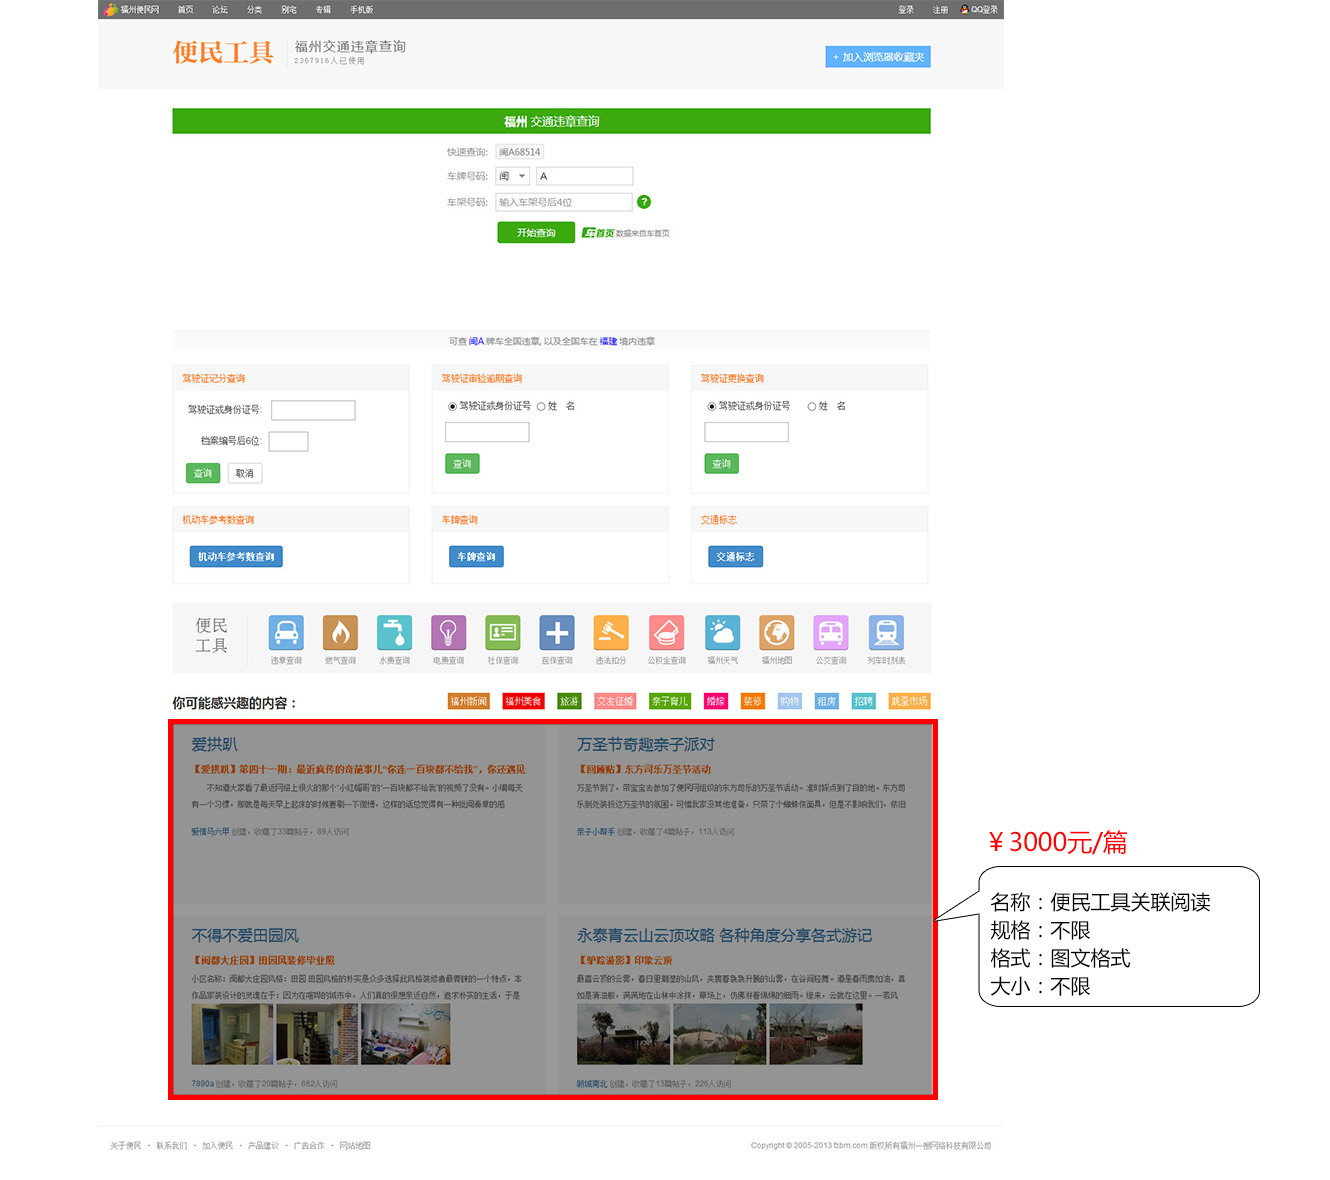Click the pink 交友征婚 tag
Viewport: 1330px width, 1180px height.
click(615, 701)
